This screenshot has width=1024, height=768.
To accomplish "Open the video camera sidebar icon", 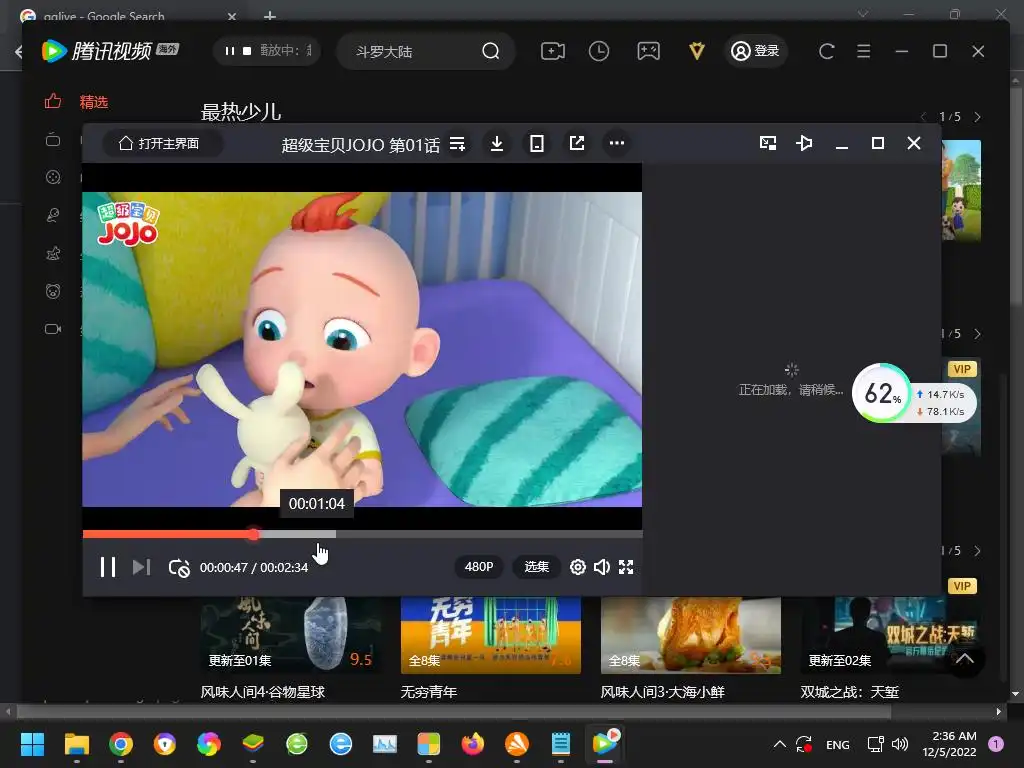I will coord(53,328).
